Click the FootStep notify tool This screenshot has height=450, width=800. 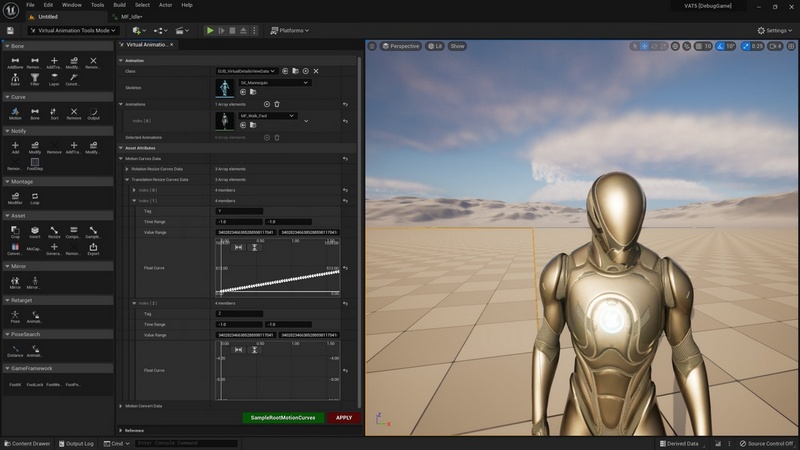coord(35,164)
